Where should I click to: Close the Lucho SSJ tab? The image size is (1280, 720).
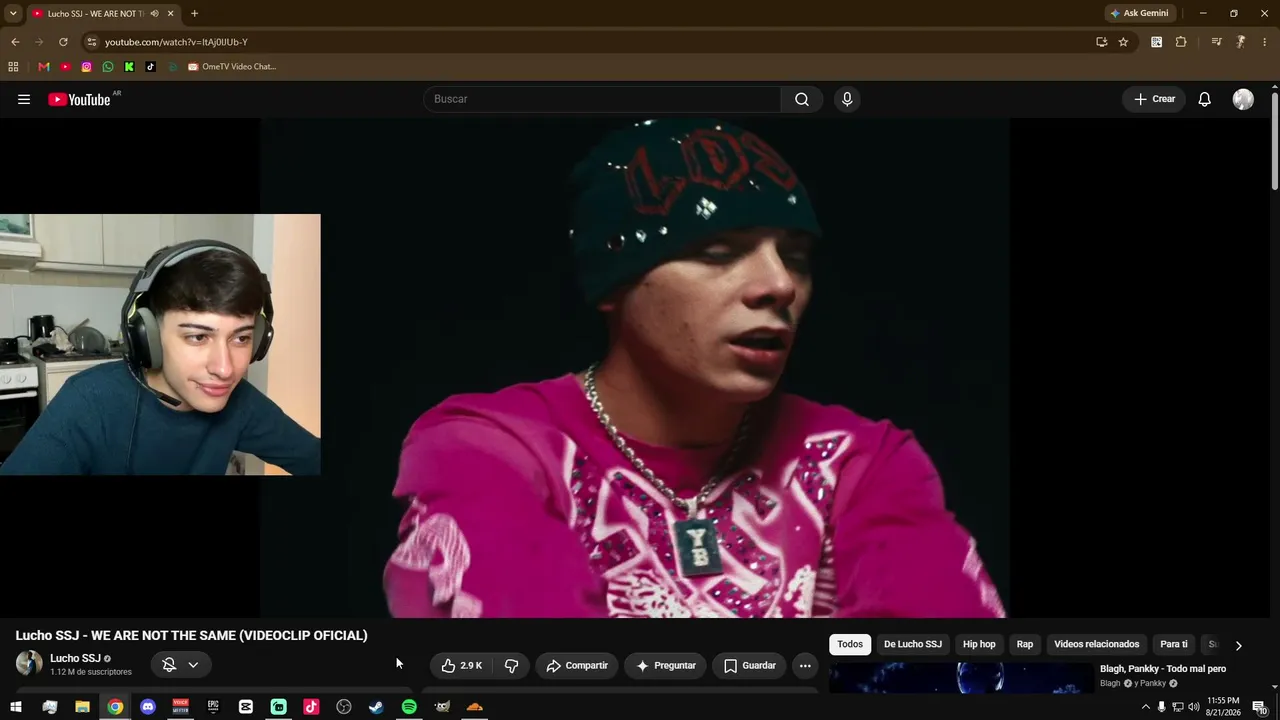tap(170, 14)
